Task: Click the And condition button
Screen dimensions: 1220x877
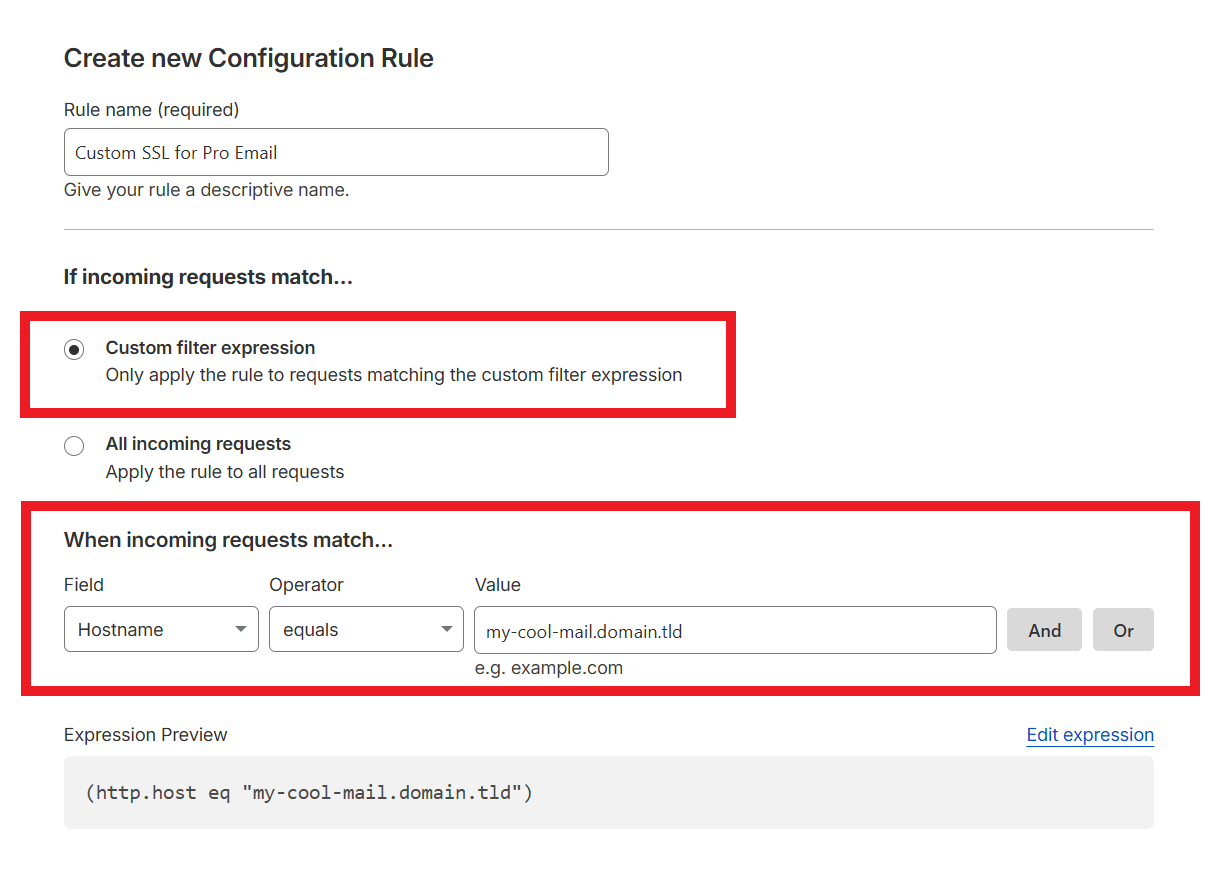Action: [x=1044, y=629]
